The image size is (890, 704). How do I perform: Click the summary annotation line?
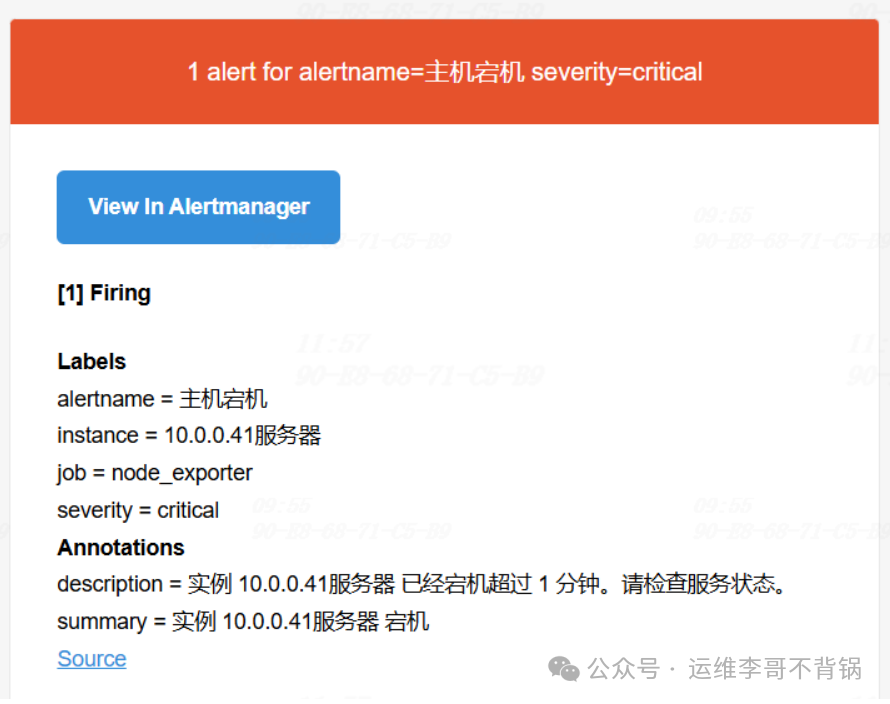point(243,622)
